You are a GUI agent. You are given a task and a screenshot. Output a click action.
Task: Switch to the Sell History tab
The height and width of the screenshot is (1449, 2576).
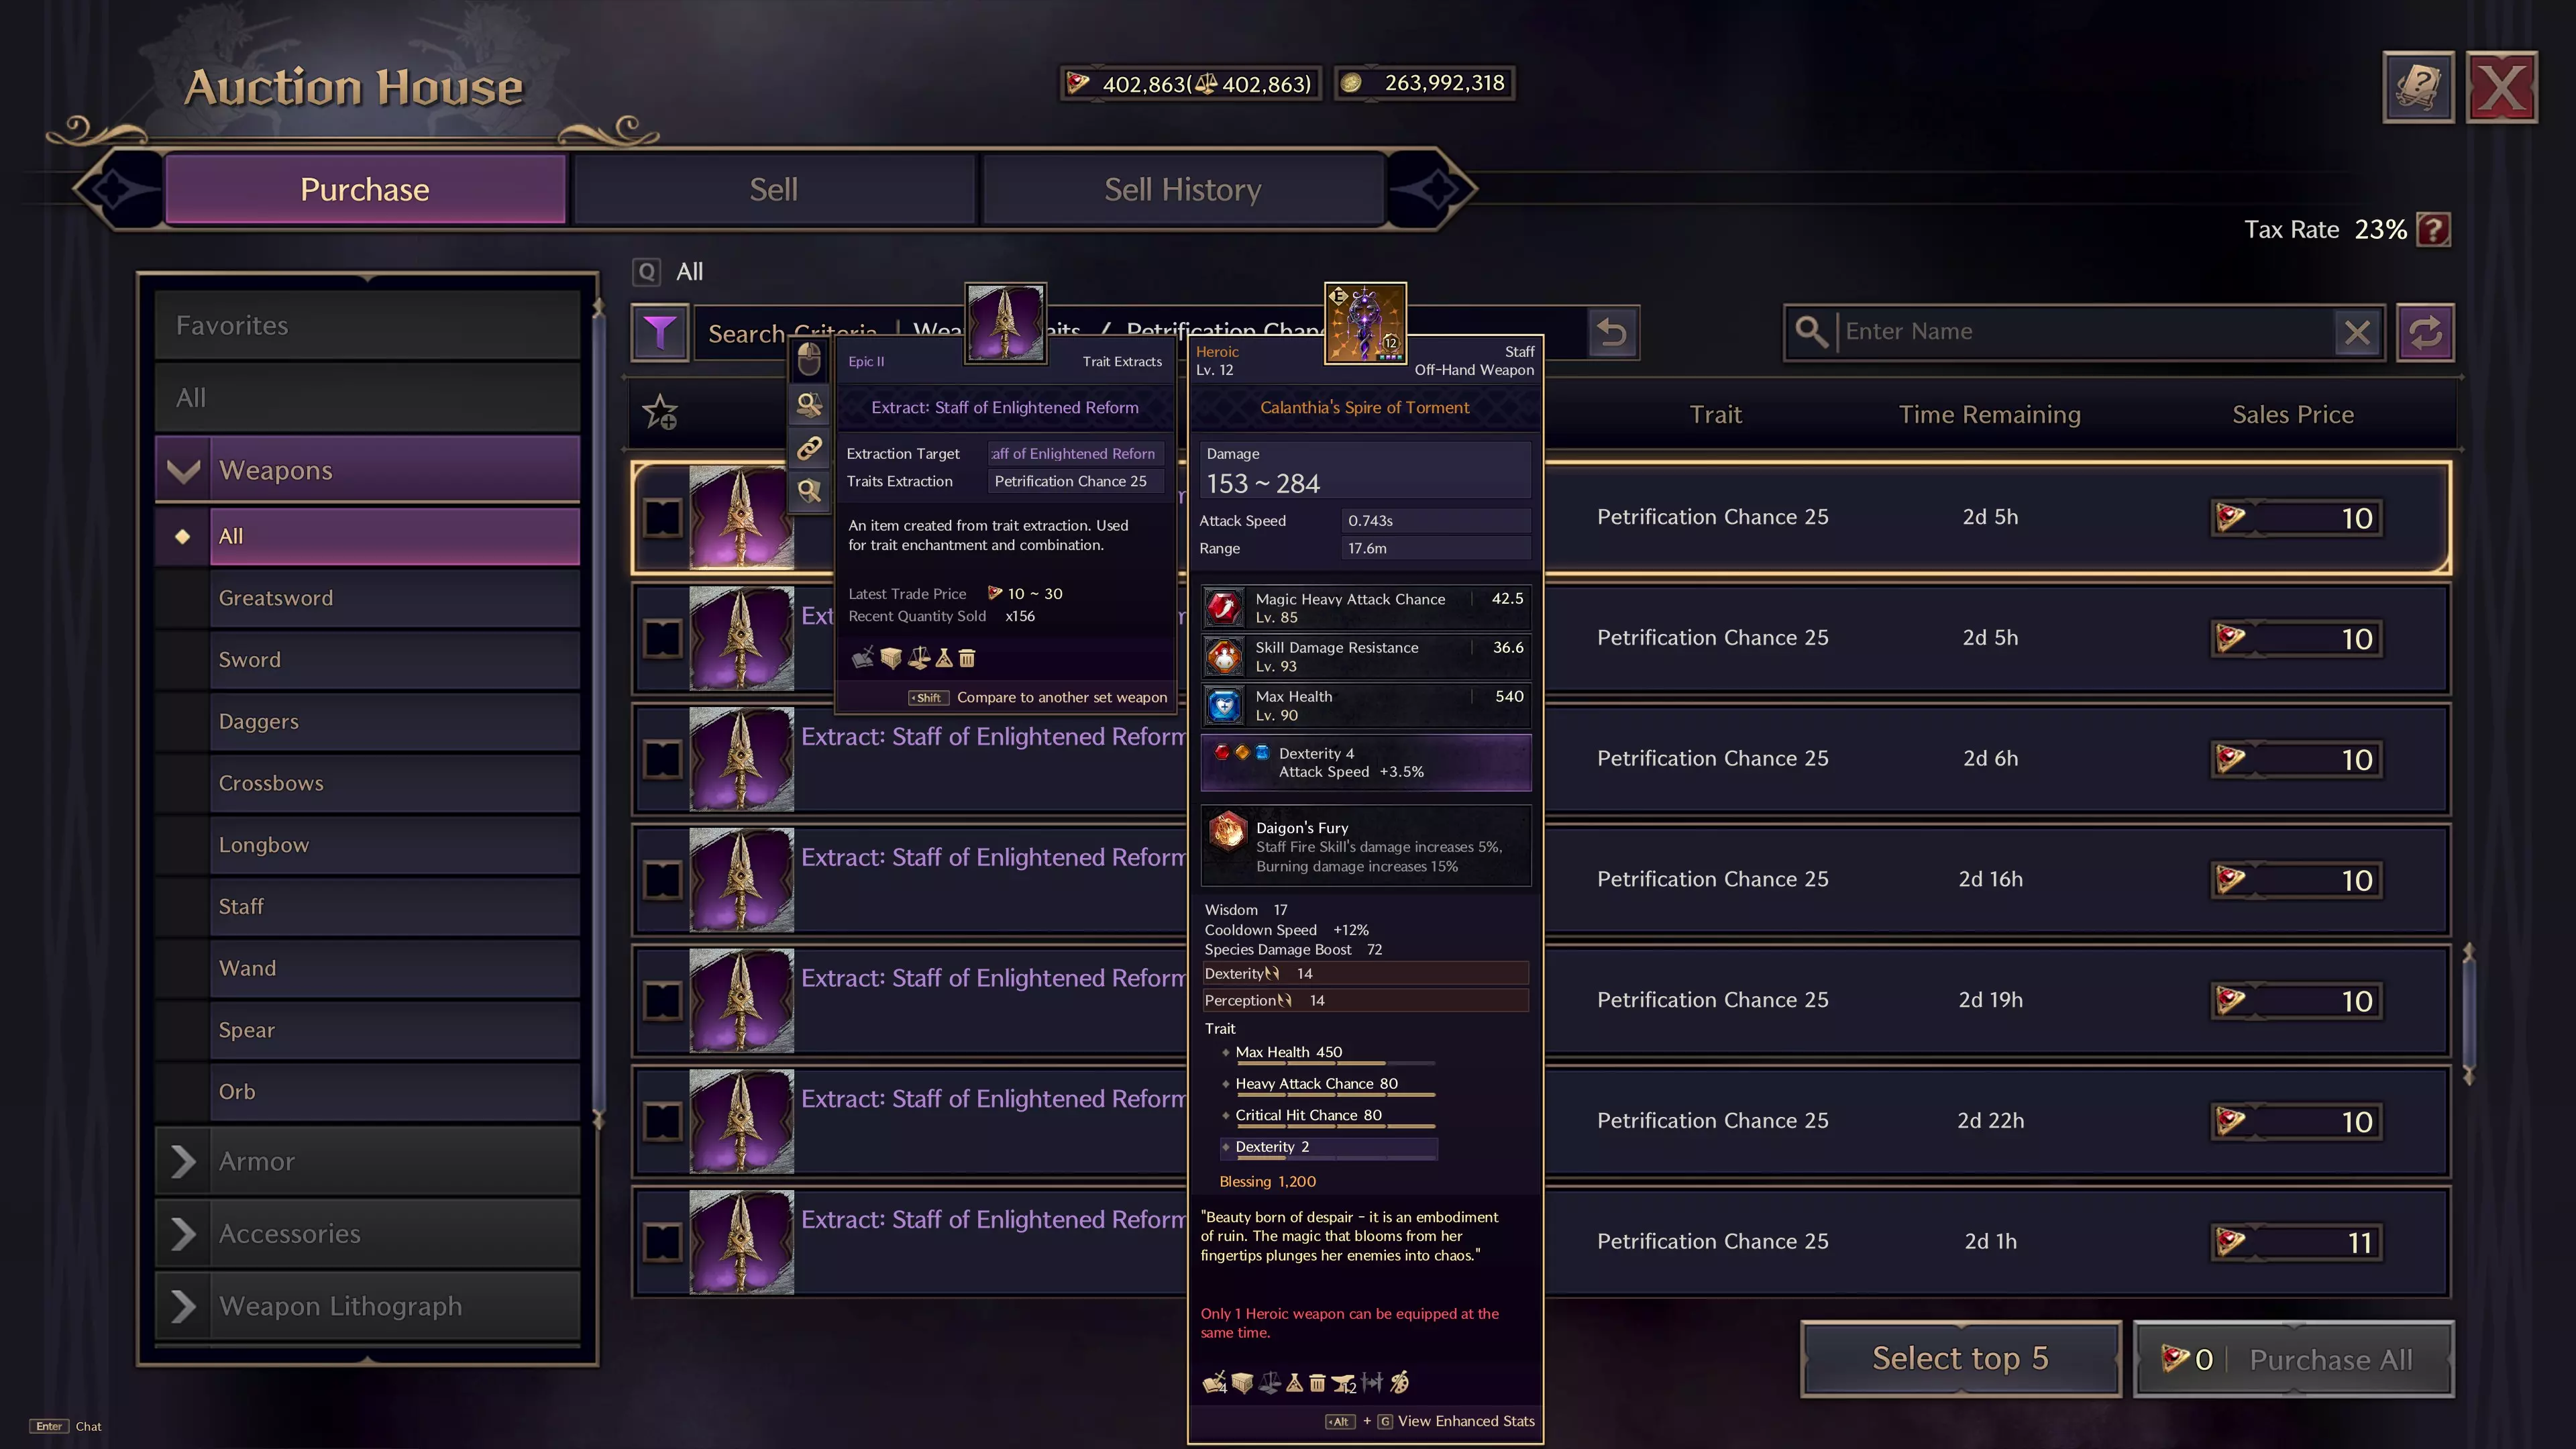point(1183,189)
